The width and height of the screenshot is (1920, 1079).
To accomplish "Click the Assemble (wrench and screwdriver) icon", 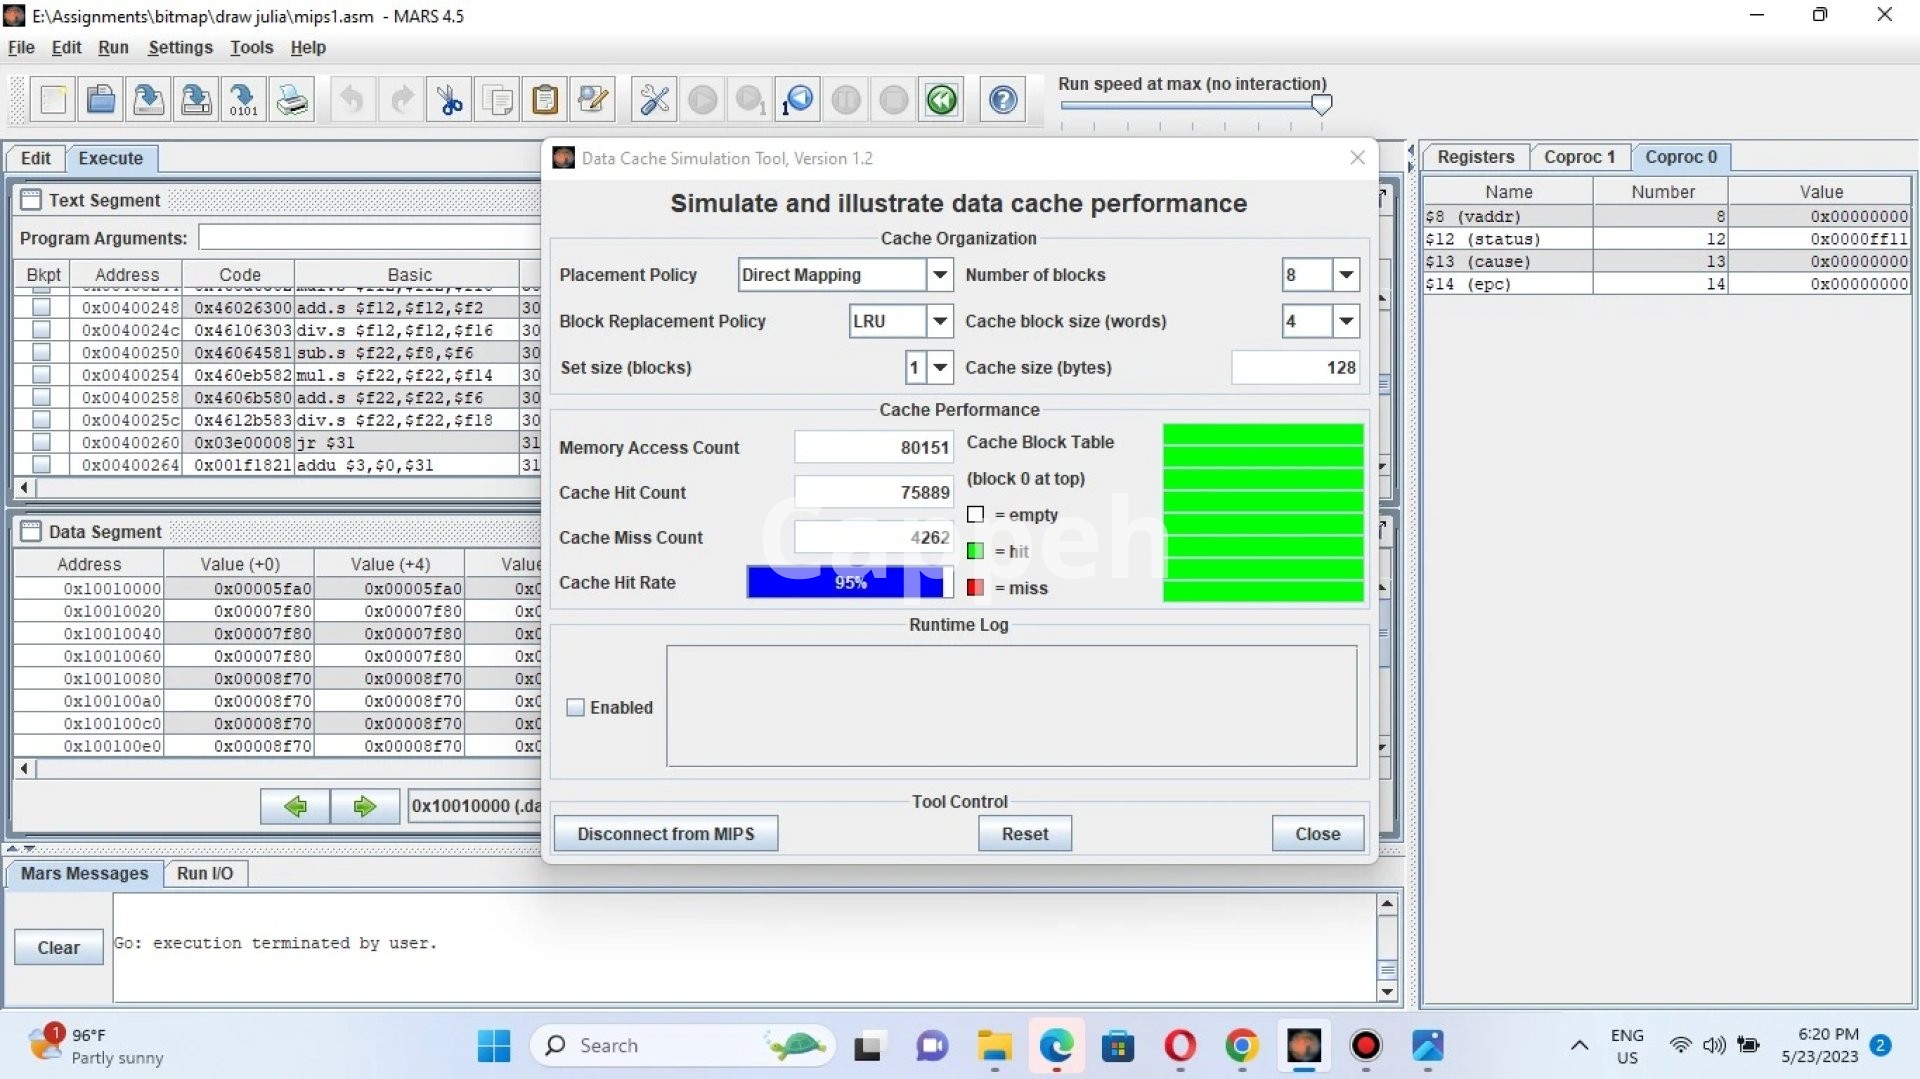I will [x=654, y=100].
